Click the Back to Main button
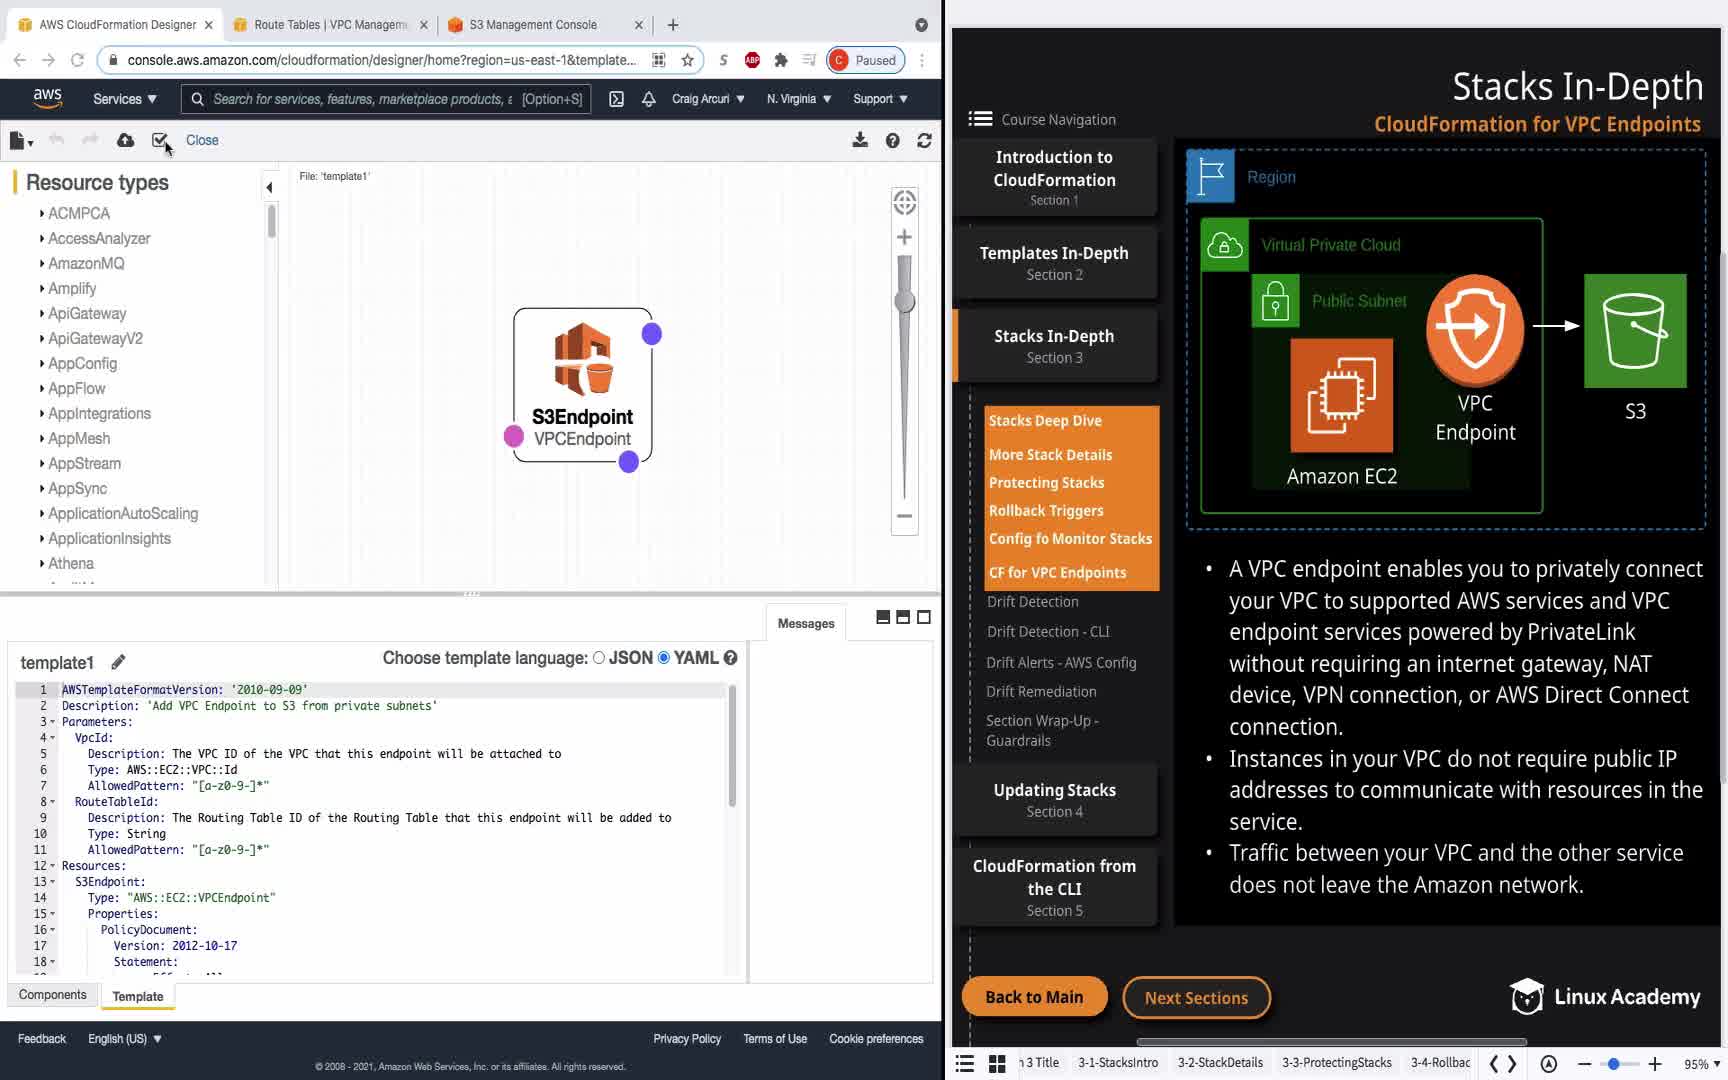The height and width of the screenshot is (1080, 1728). point(1034,997)
